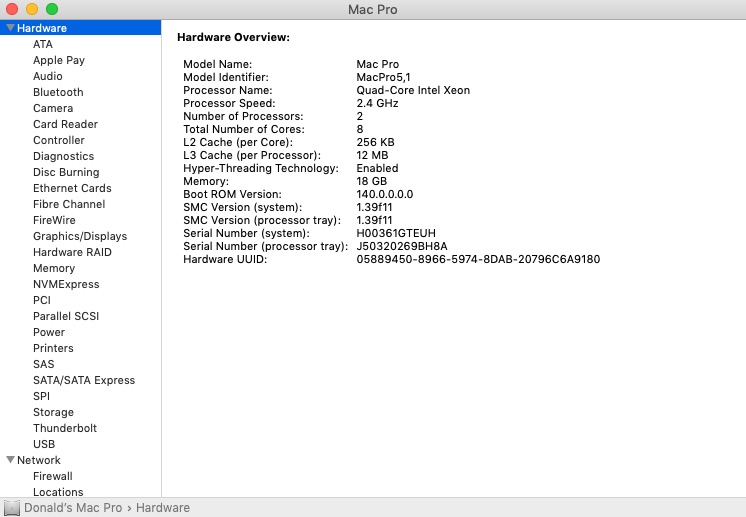This screenshot has width=746, height=517.
Task: Click the 2.4 GHz processor speed value
Action: 377,103
